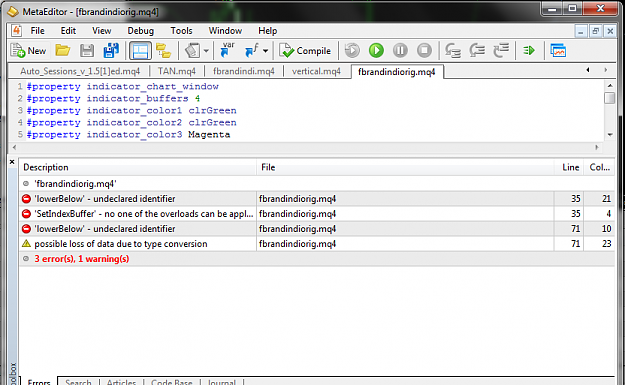Select 'lowerBelow' undeclared identifier error line 71

[x=317, y=229]
